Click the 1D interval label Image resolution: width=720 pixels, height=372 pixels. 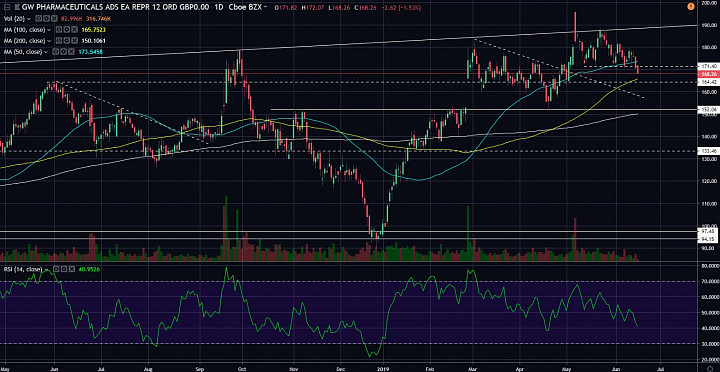tap(219, 7)
